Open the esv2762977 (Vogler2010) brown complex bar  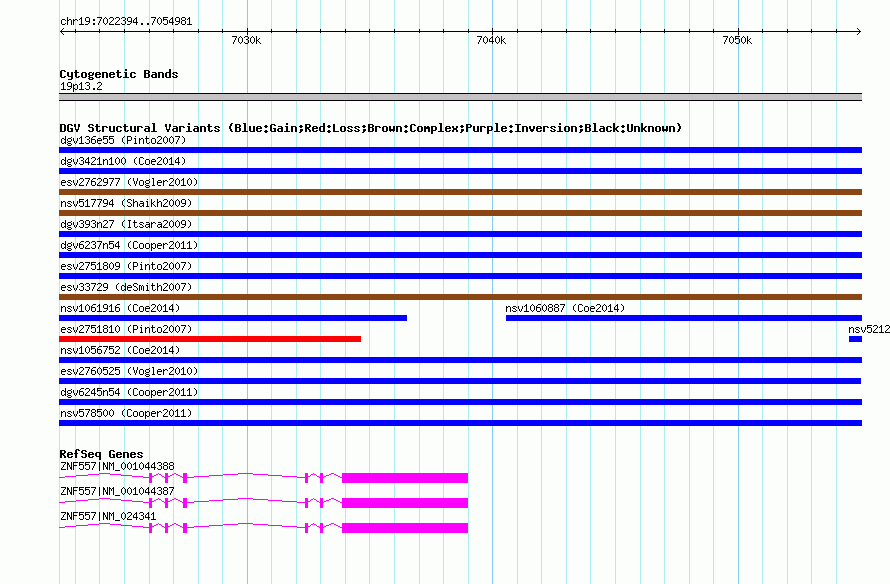tap(460, 192)
